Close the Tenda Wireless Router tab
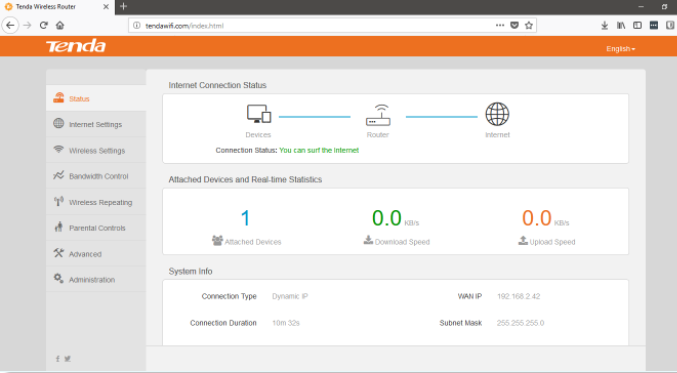The width and height of the screenshot is (677, 373). click(x=106, y=7)
